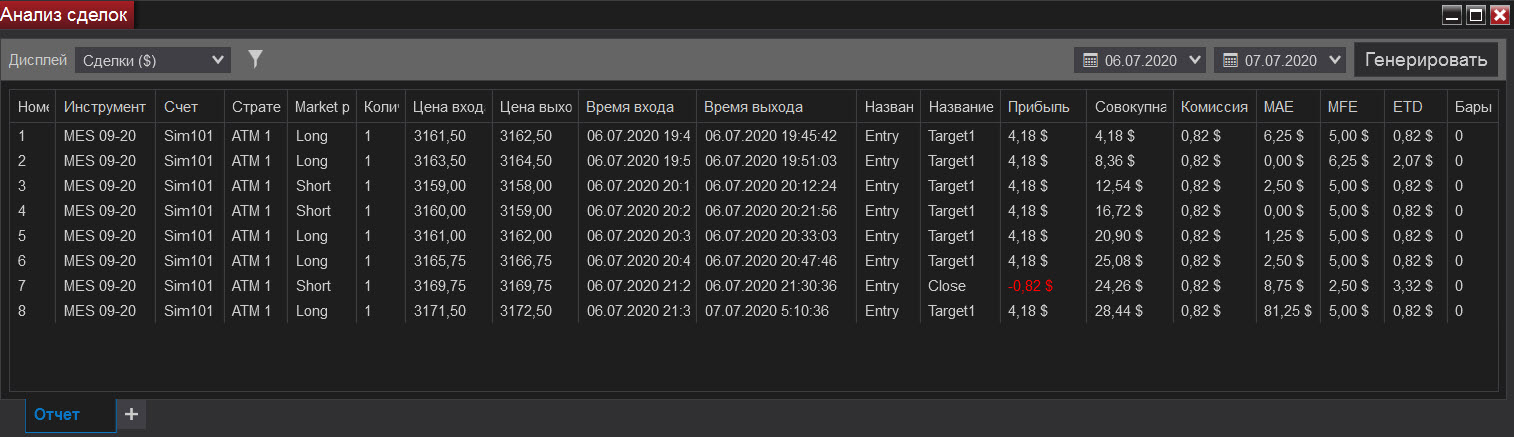This screenshot has height=437, width=1514.
Task: Click the end date calendar icon
Action: [x=1230, y=61]
